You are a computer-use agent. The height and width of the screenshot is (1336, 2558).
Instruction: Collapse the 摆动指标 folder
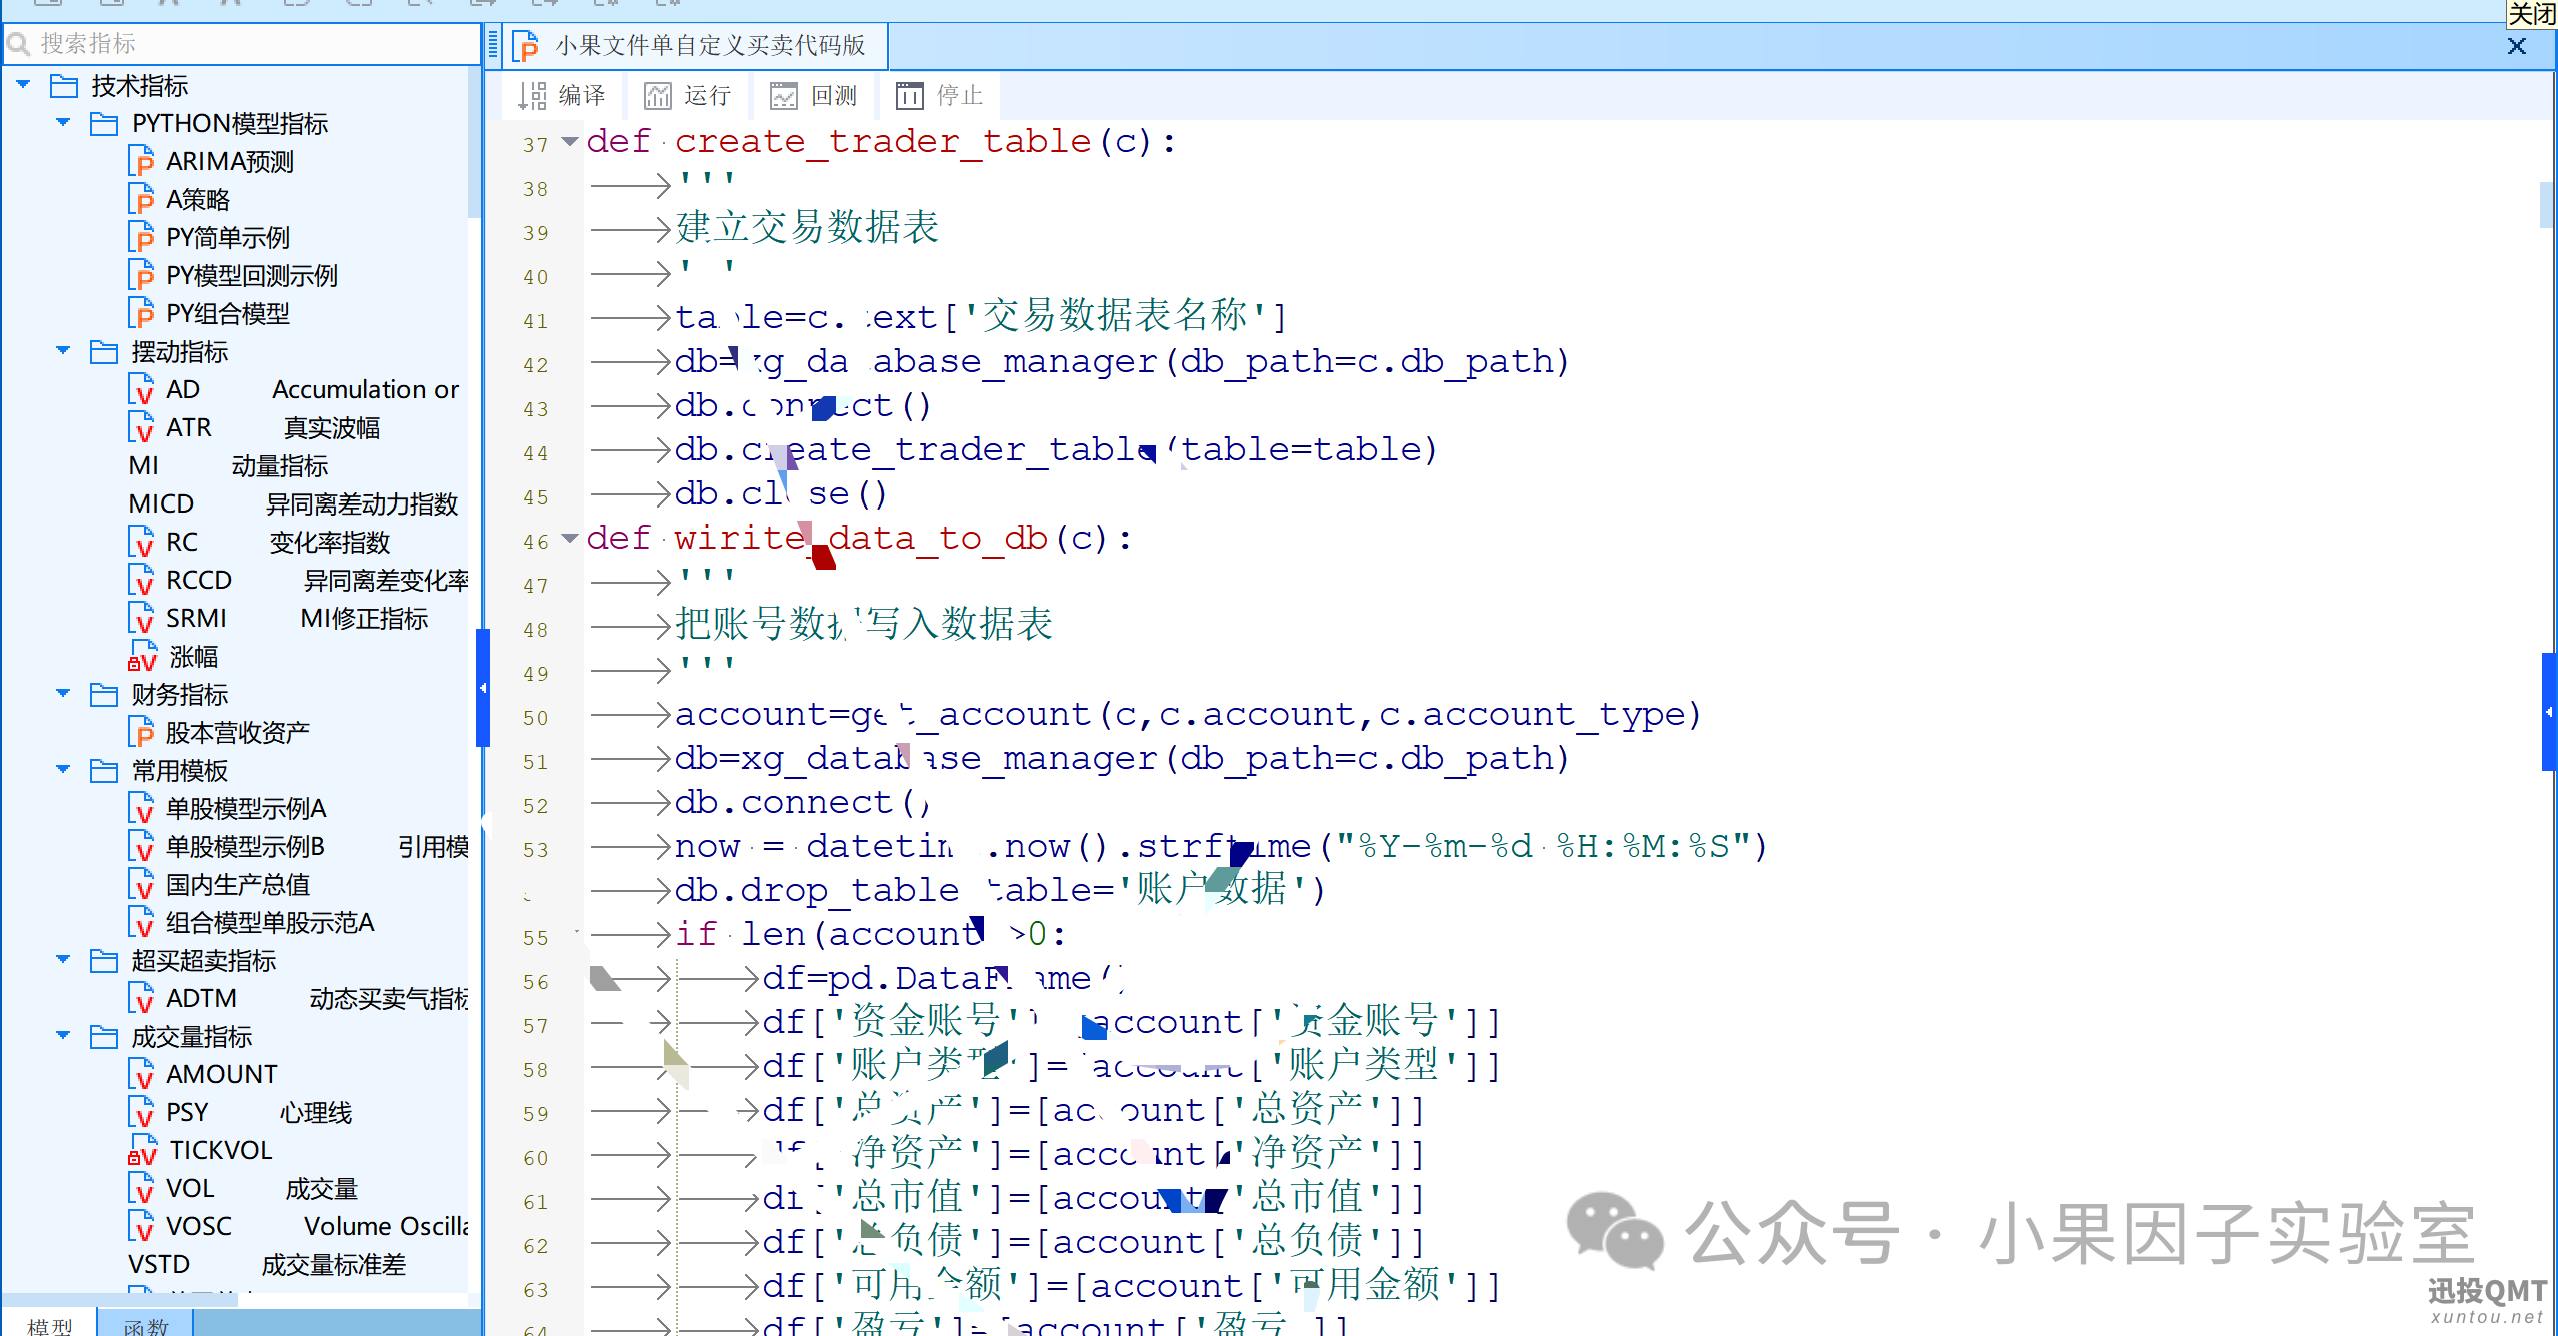pyautogui.click(x=63, y=351)
